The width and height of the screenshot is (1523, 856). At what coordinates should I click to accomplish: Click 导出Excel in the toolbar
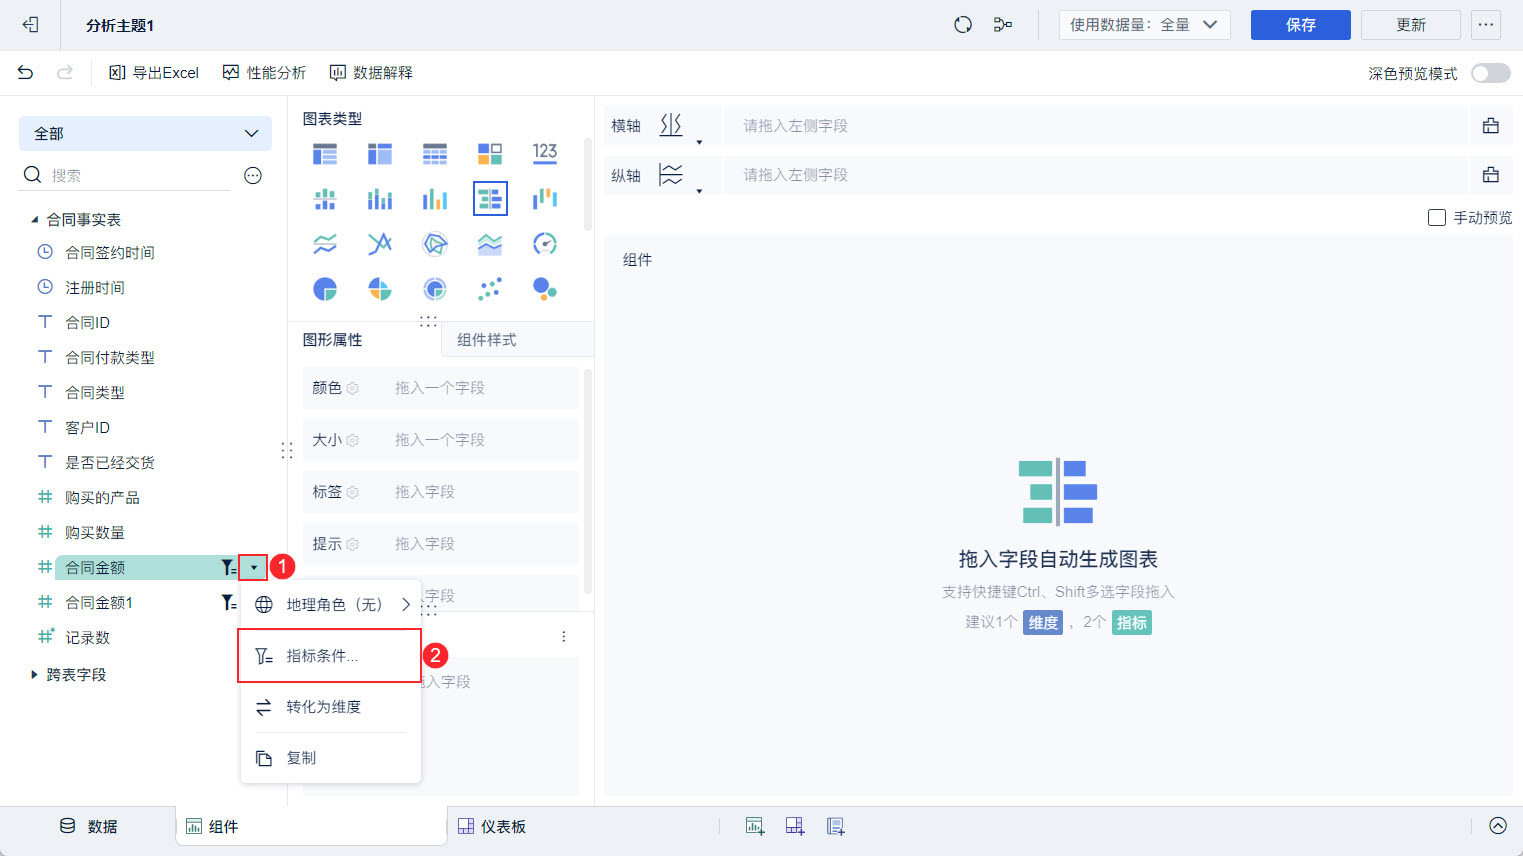154,72
